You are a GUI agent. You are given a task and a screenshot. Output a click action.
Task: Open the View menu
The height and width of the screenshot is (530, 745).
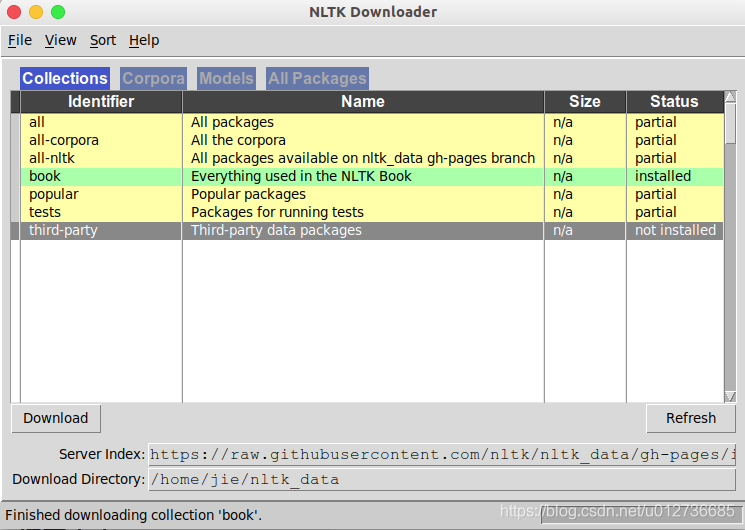(60, 40)
